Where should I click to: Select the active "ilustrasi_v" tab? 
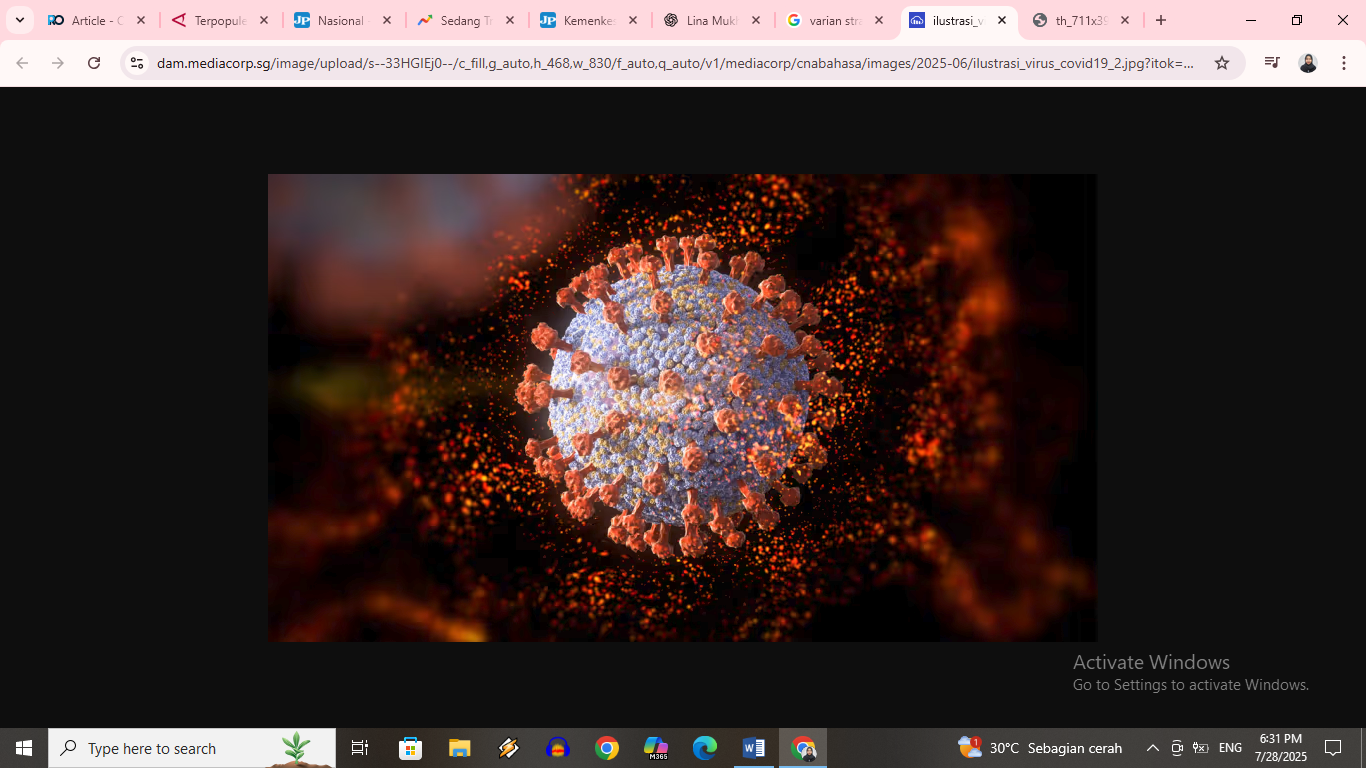click(x=957, y=20)
